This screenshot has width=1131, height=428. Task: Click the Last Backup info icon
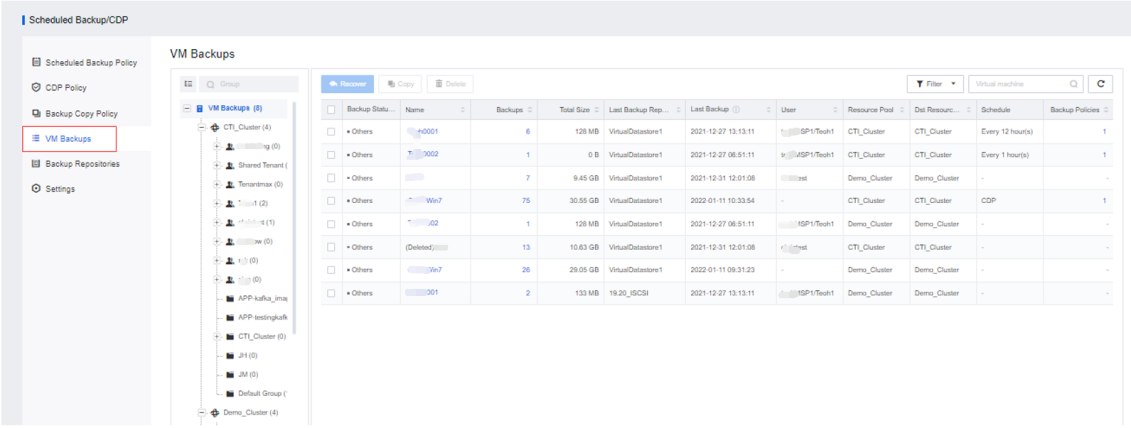(x=736, y=110)
